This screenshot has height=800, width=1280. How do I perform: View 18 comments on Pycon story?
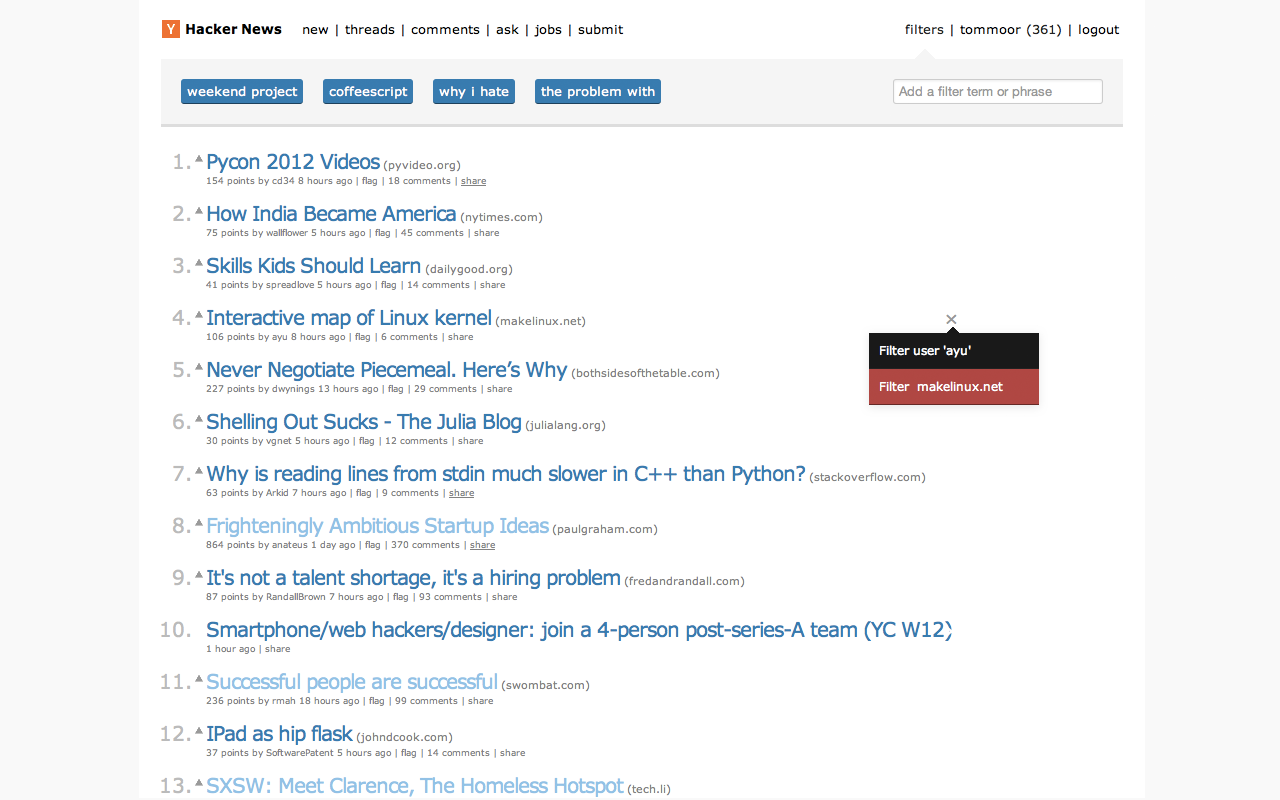[x=419, y=181]
